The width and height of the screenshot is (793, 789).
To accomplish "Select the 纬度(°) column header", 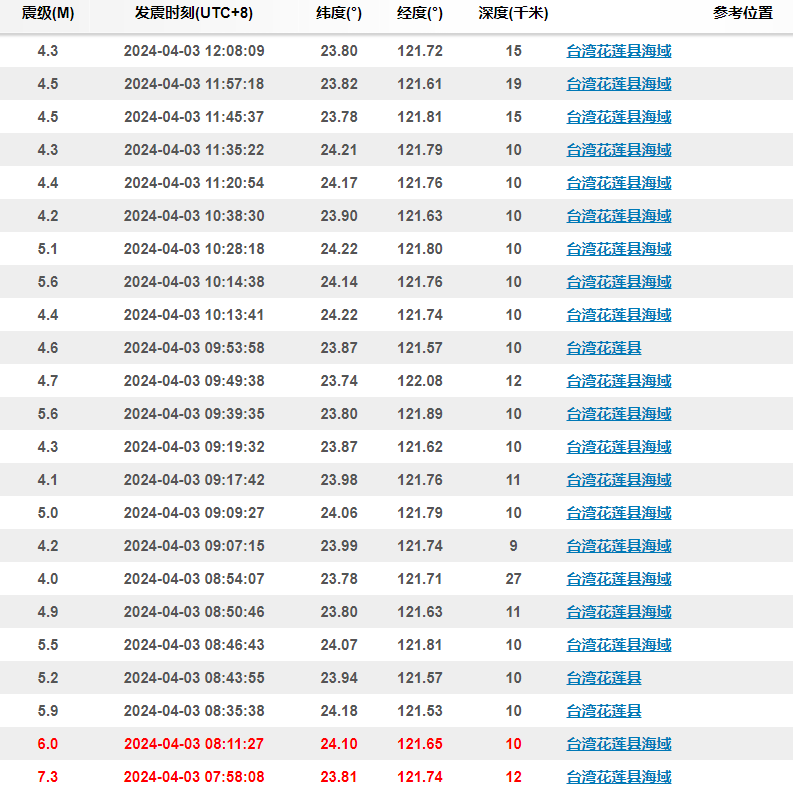I will pyautogui.click(x=339, y=13).
